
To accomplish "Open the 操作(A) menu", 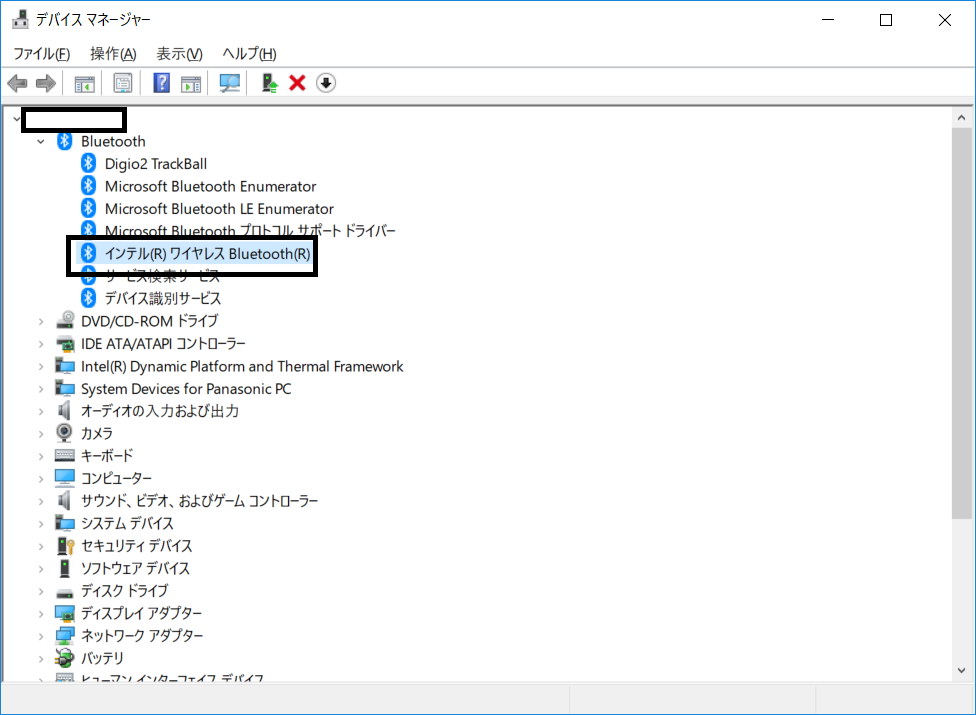I will [113, 54].
